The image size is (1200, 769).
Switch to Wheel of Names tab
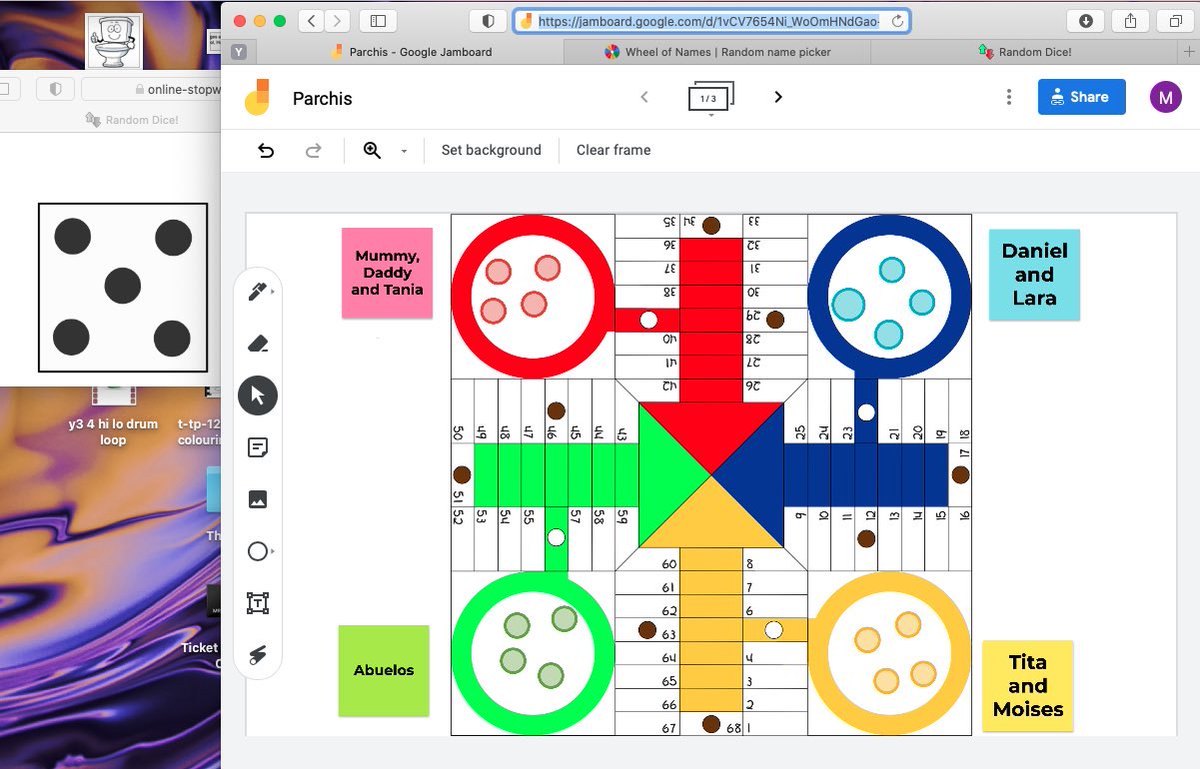(x=717, y=52)
